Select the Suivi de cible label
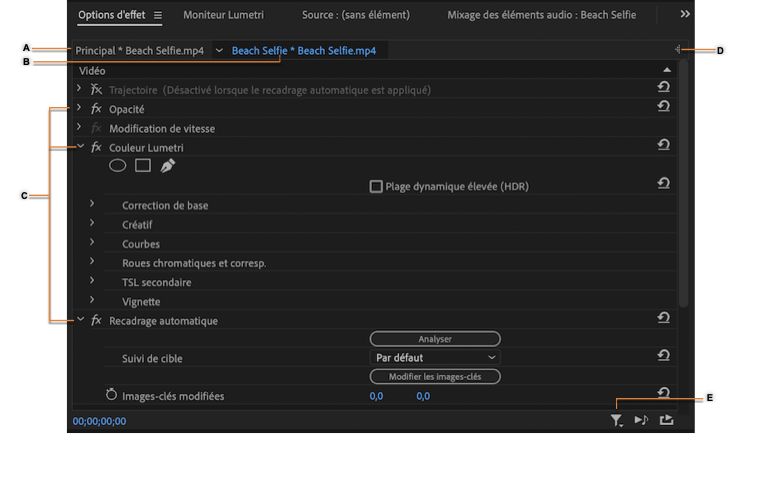 [x=152, y=359]
